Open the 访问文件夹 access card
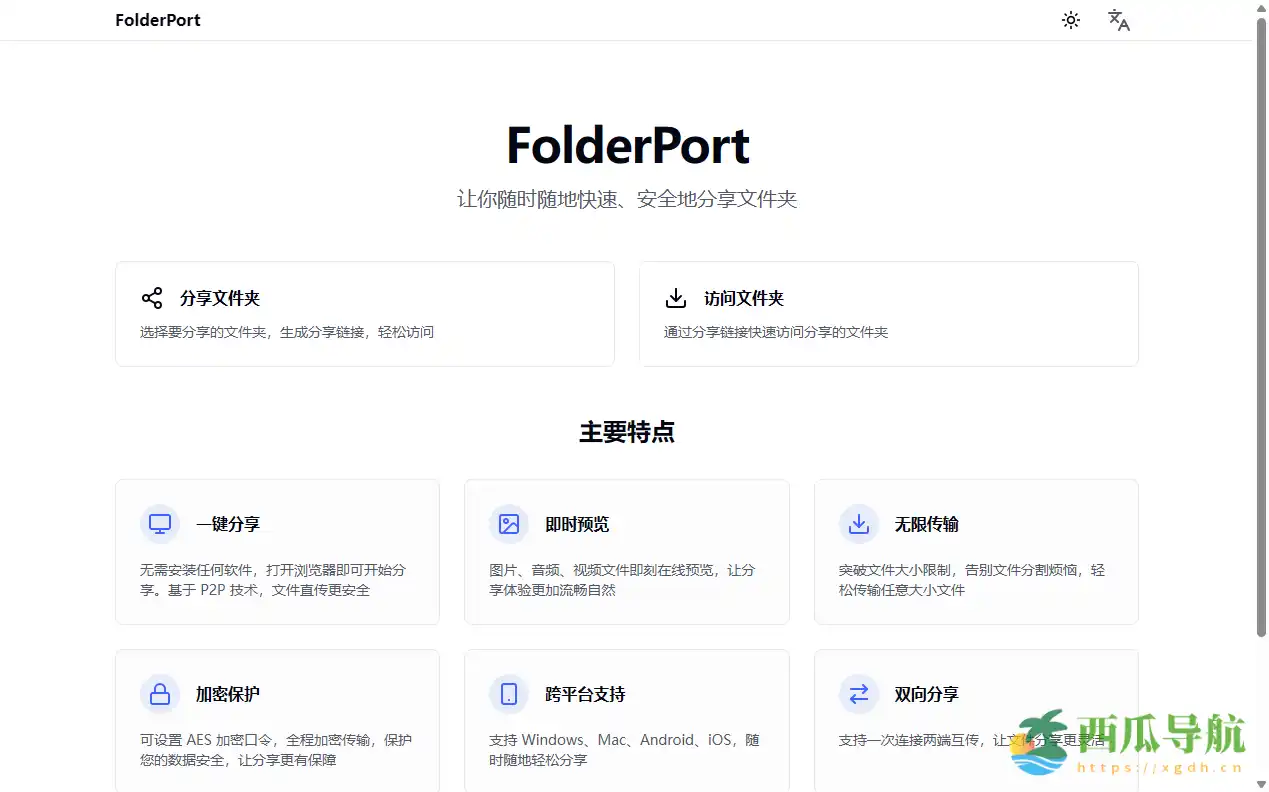This screenshot has height=792, width=1269. tap(888, 313)
